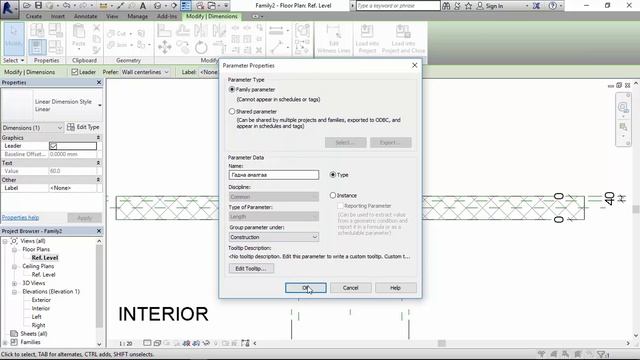Screen dimensions: 640x360
Task: Switch to the Annotate ribbon tab
Action: [x=85, y=16]
